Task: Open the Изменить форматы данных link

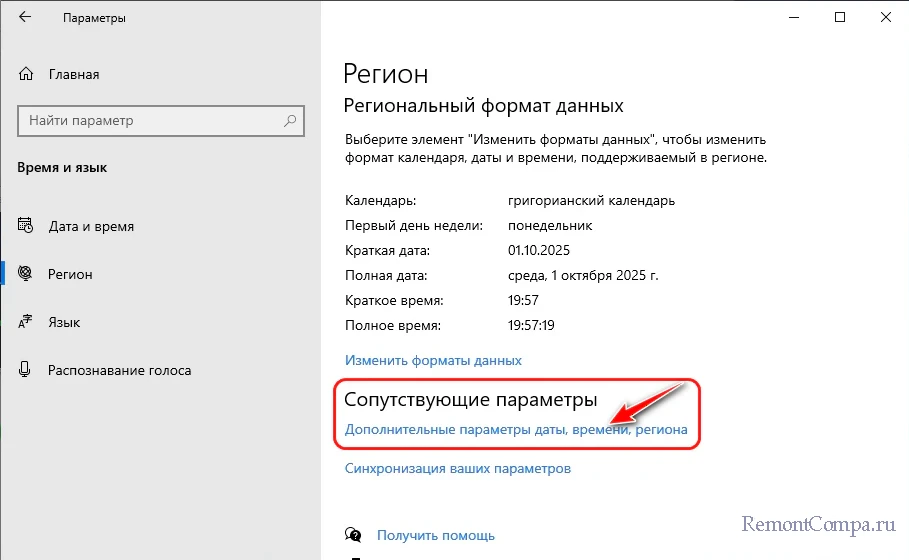Action: coord(433,360)
